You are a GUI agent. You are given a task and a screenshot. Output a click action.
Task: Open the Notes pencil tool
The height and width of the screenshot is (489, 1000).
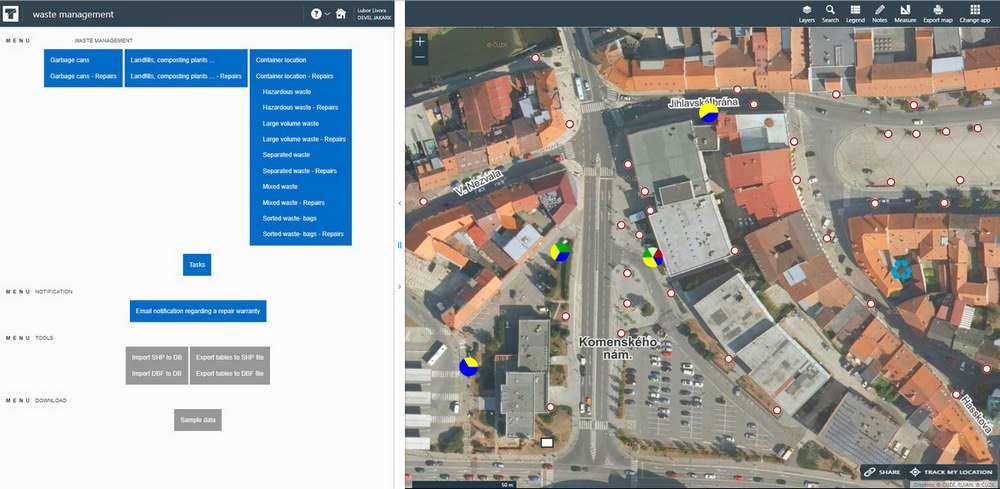[x=879, y=13]
